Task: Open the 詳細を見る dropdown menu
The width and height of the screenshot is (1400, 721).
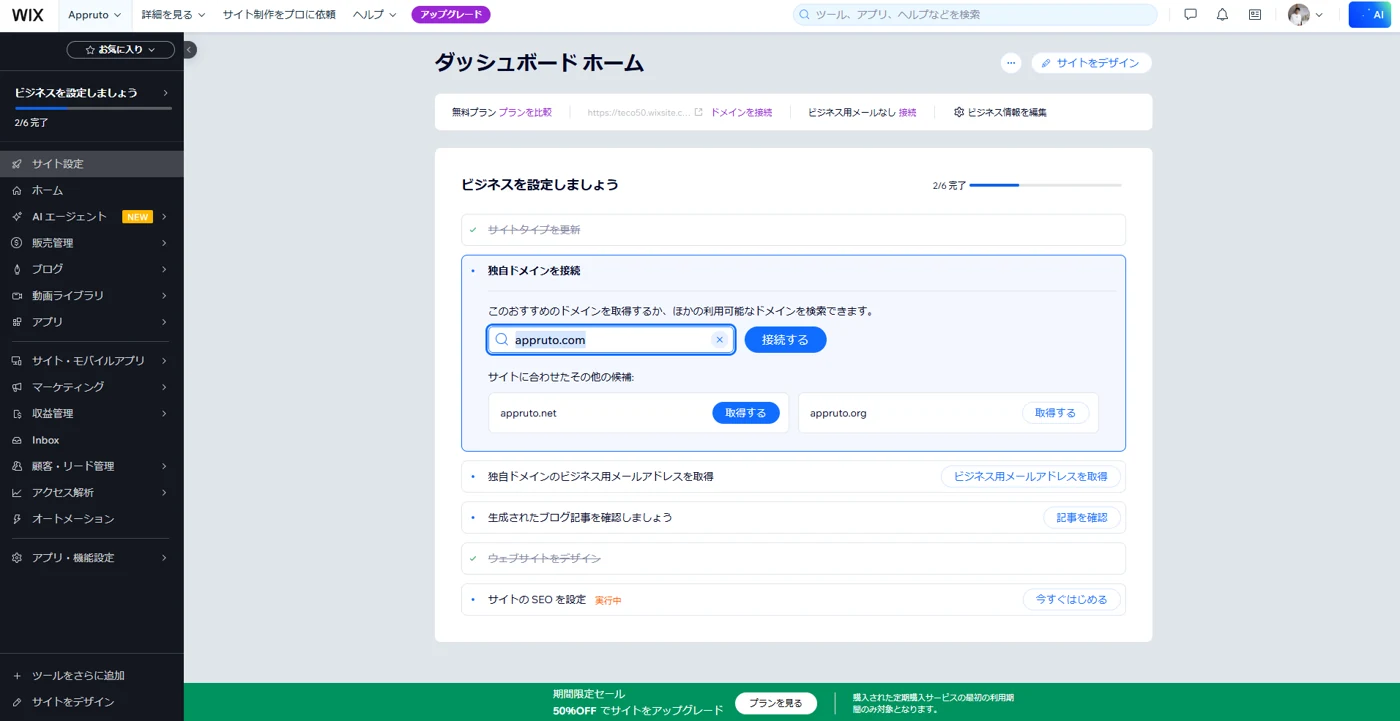Action: pyautogui.click(x=173, y=15)
